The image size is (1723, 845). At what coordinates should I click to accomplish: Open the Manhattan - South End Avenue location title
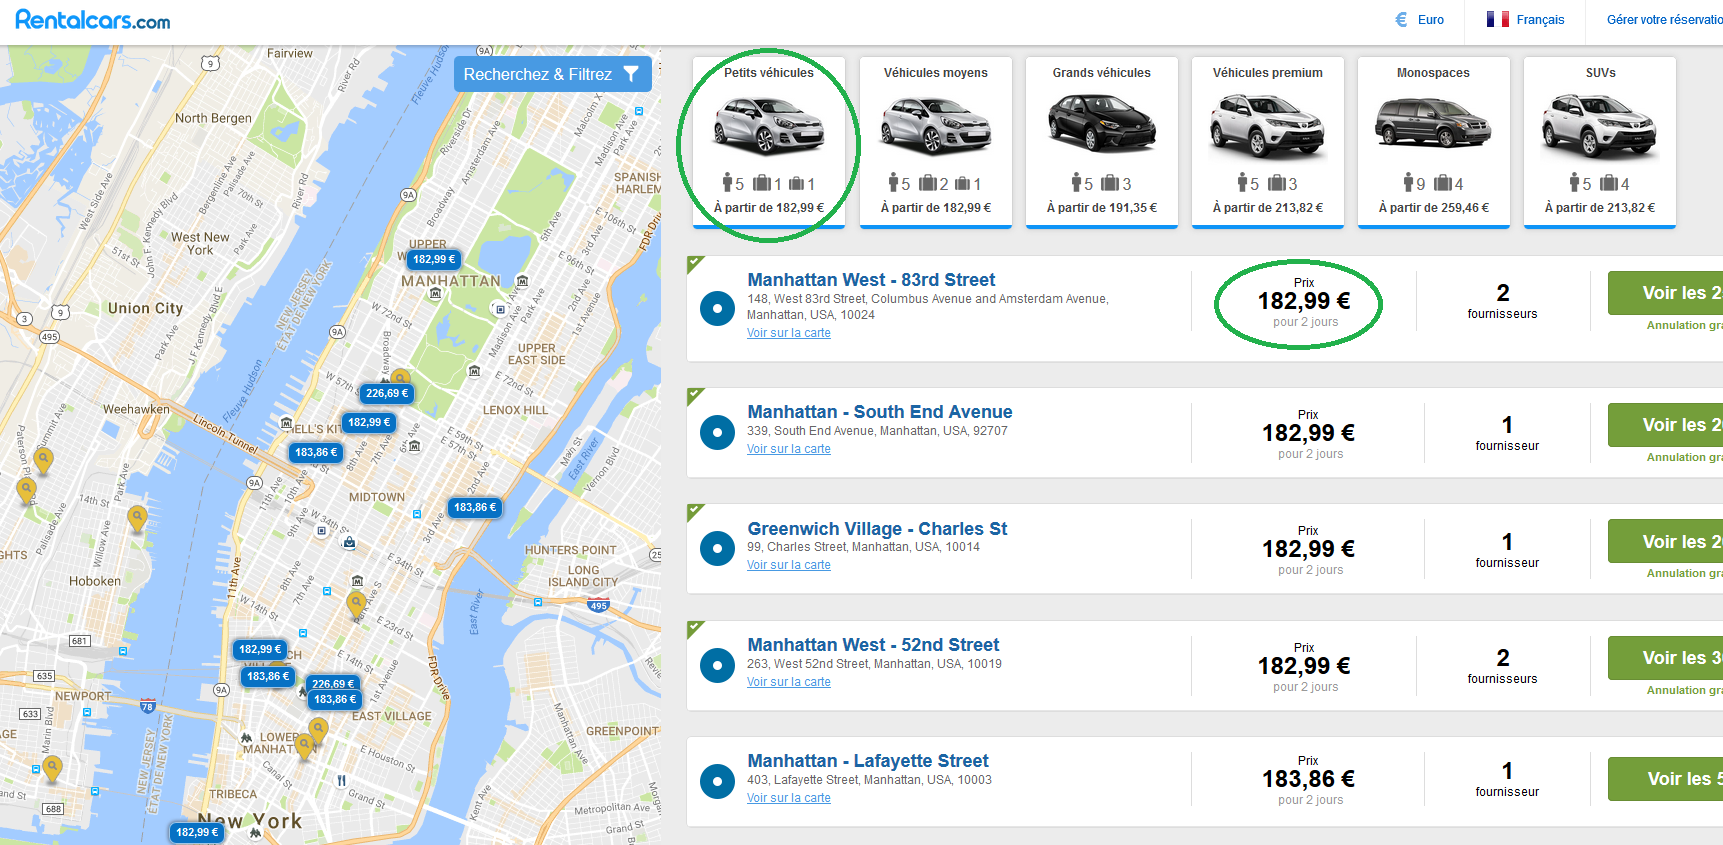879,412
